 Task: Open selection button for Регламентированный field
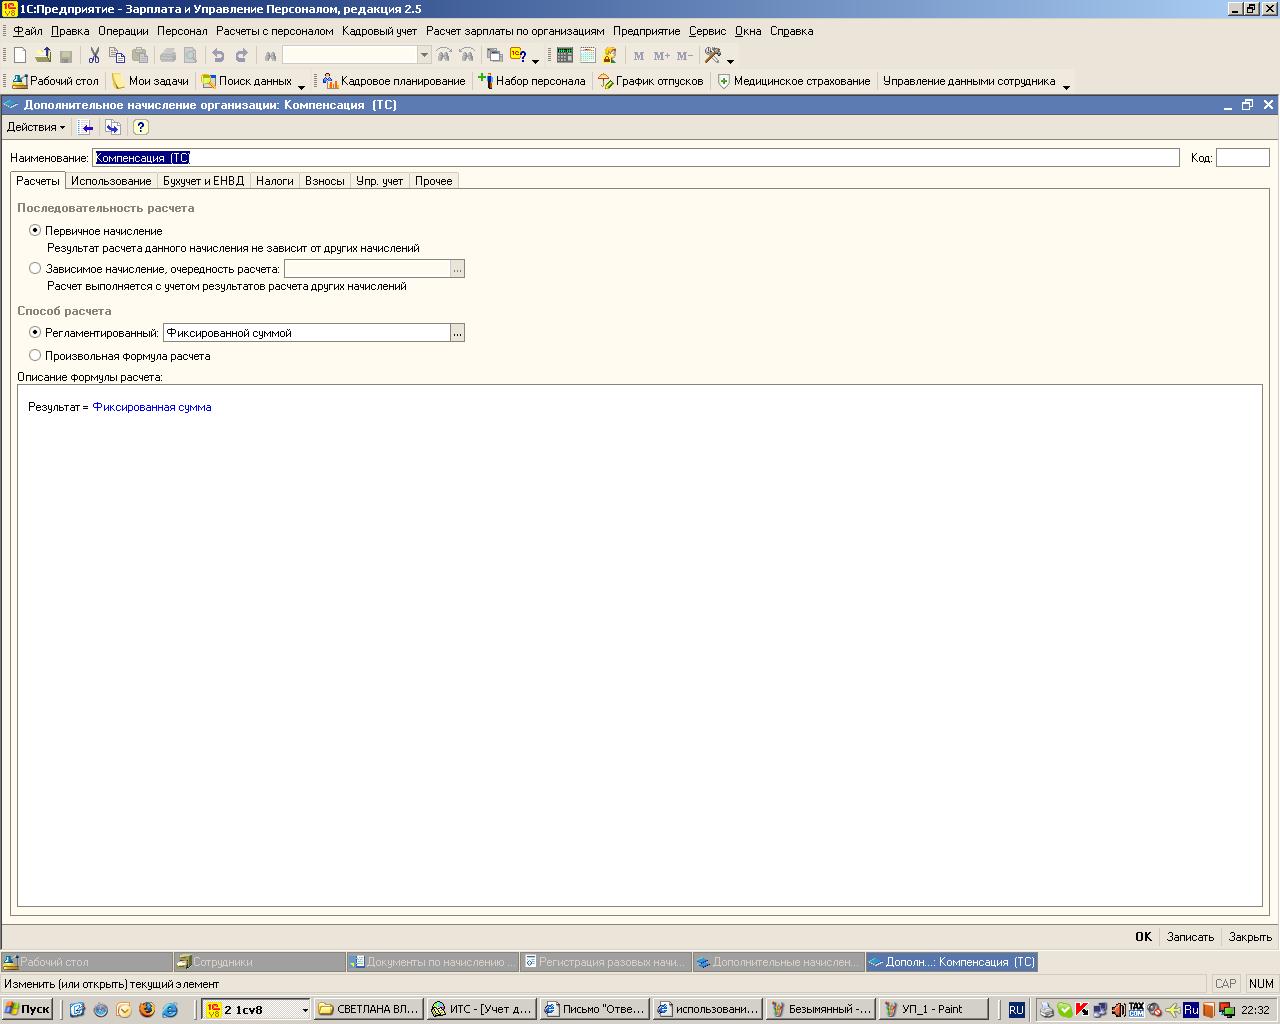tap(457, 333)
